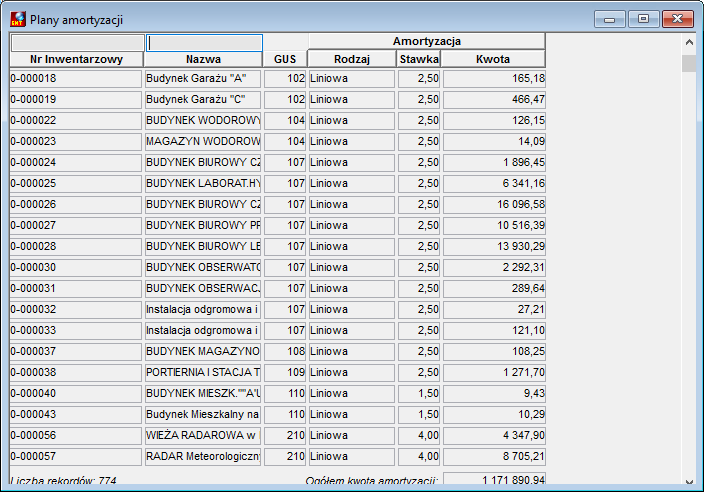Click amount cell 466,47

(494, 100)
